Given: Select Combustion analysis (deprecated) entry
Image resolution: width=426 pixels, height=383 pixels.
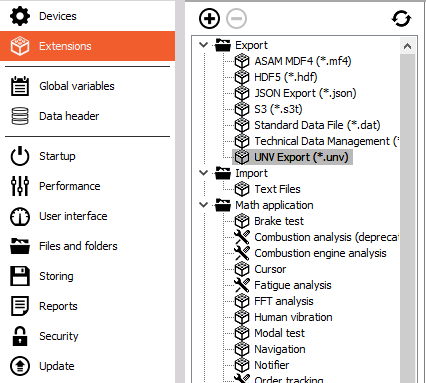Looking at the screenshot, I should click(x=326, y=237).
